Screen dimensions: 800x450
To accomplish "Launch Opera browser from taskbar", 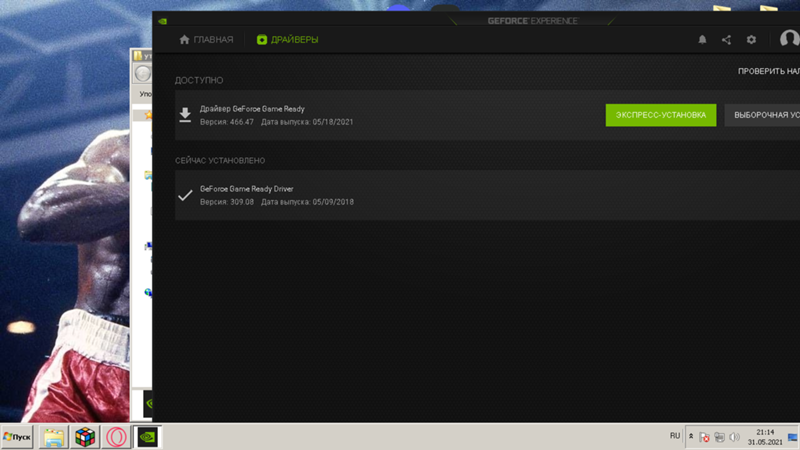I will pyautogui.click(x=116, y=437).
